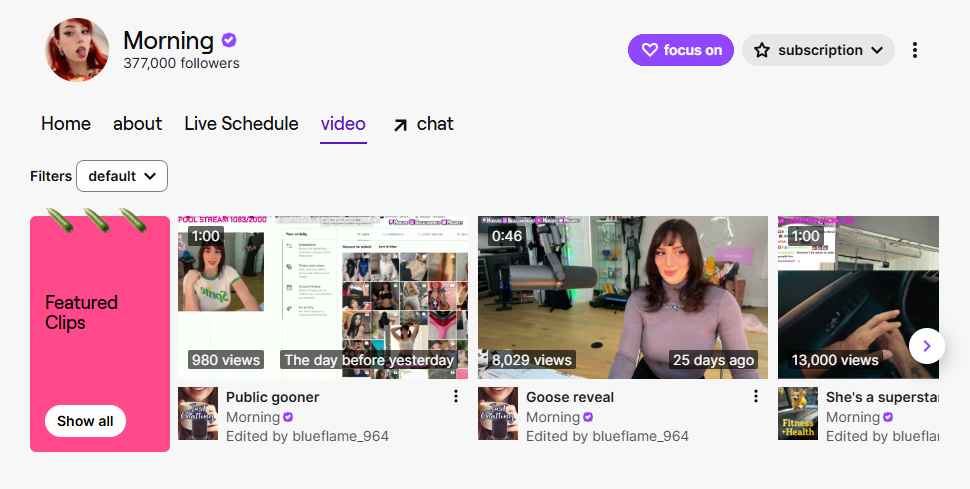970x489 pixels.
Task: Click Morning channel name under Public gooner
Action: click(x=253, y=417)
